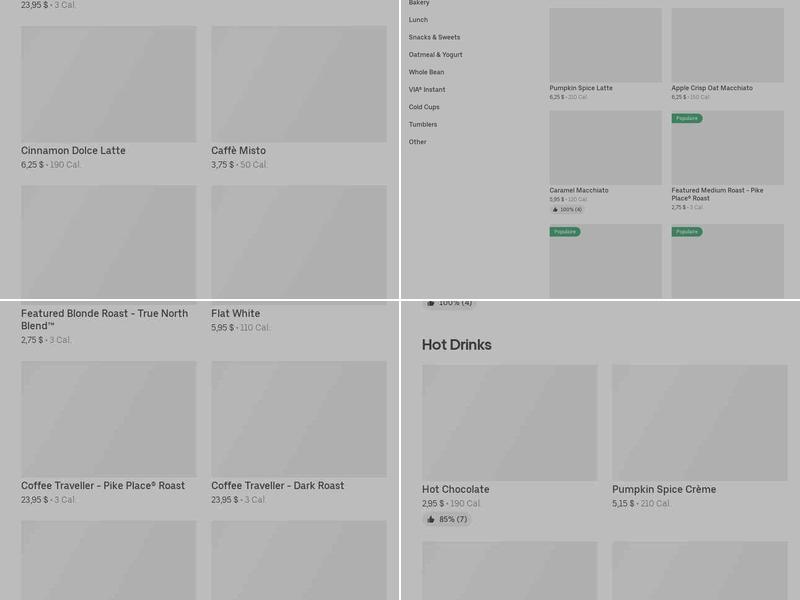This screenshot has height=600, width=800.
Task: Open the Coffee Traveller - Pike Place Roast title
Action: (103, 486)
